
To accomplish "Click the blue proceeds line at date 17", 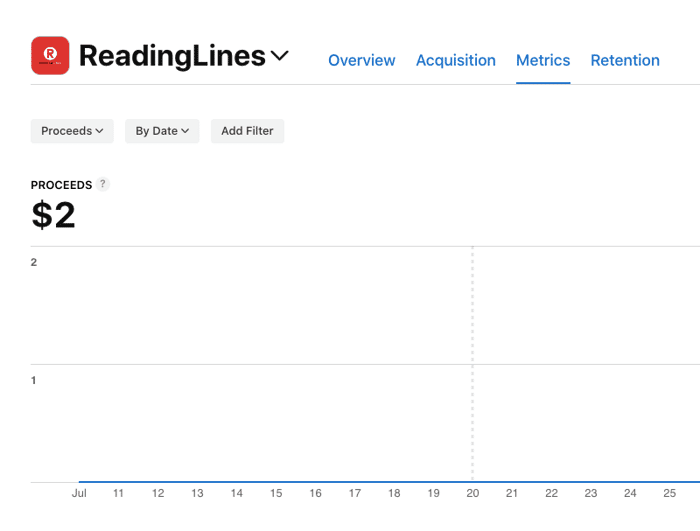I will coord(355,481).
